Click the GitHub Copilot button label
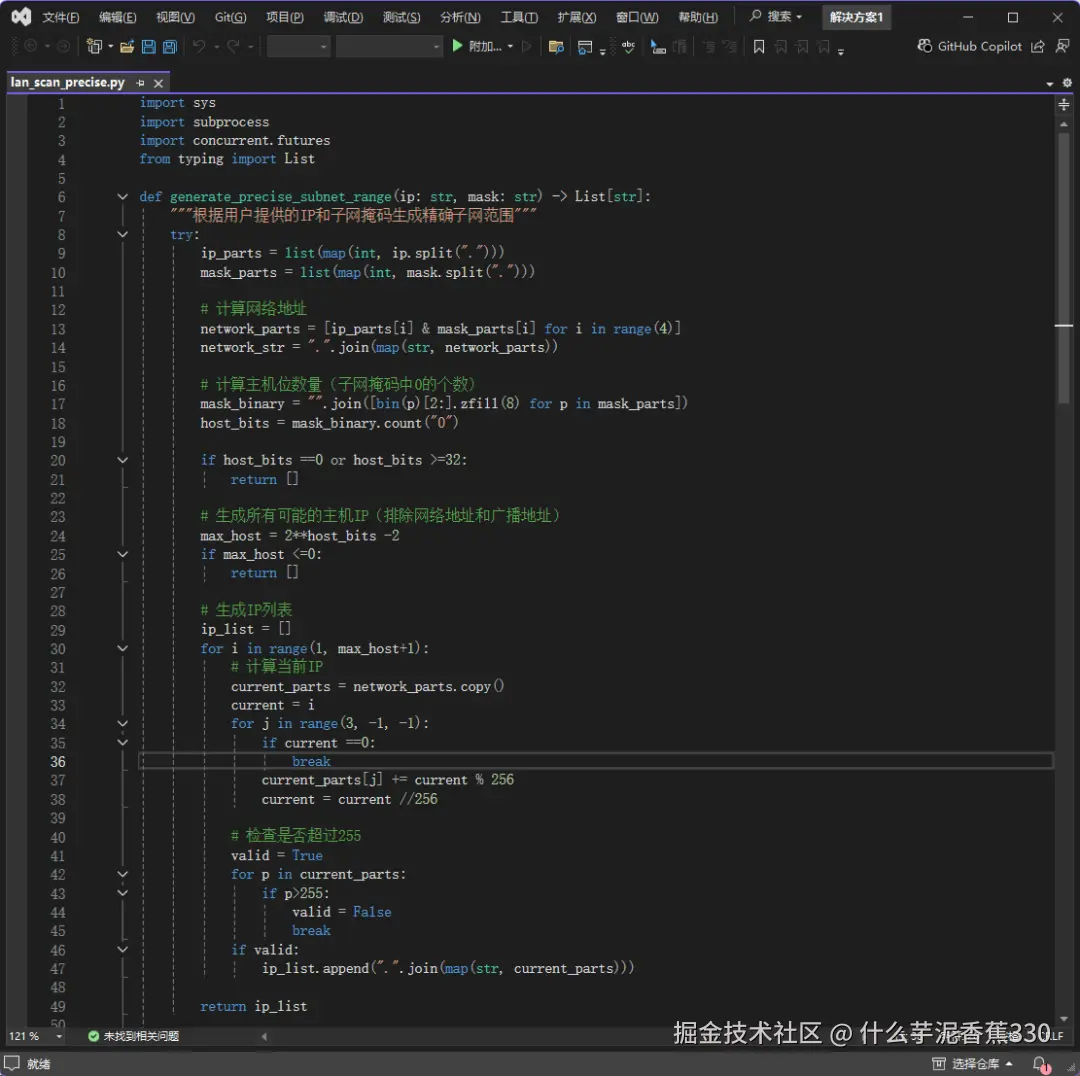Viewport: 1080px width, 1076px height. [979, 46]
